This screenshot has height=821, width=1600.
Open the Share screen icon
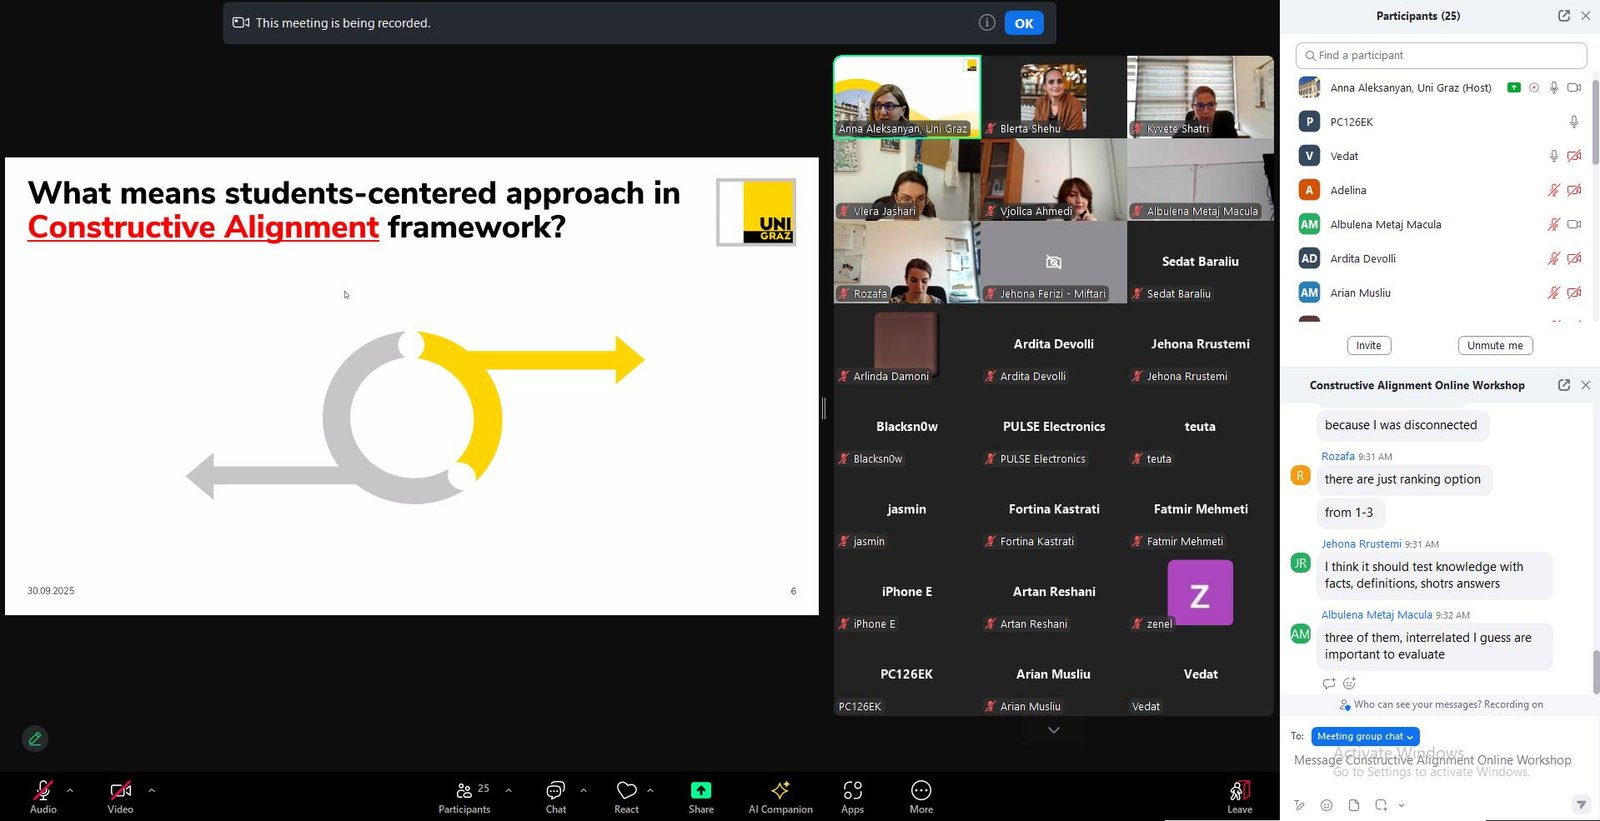coord(701,796)
